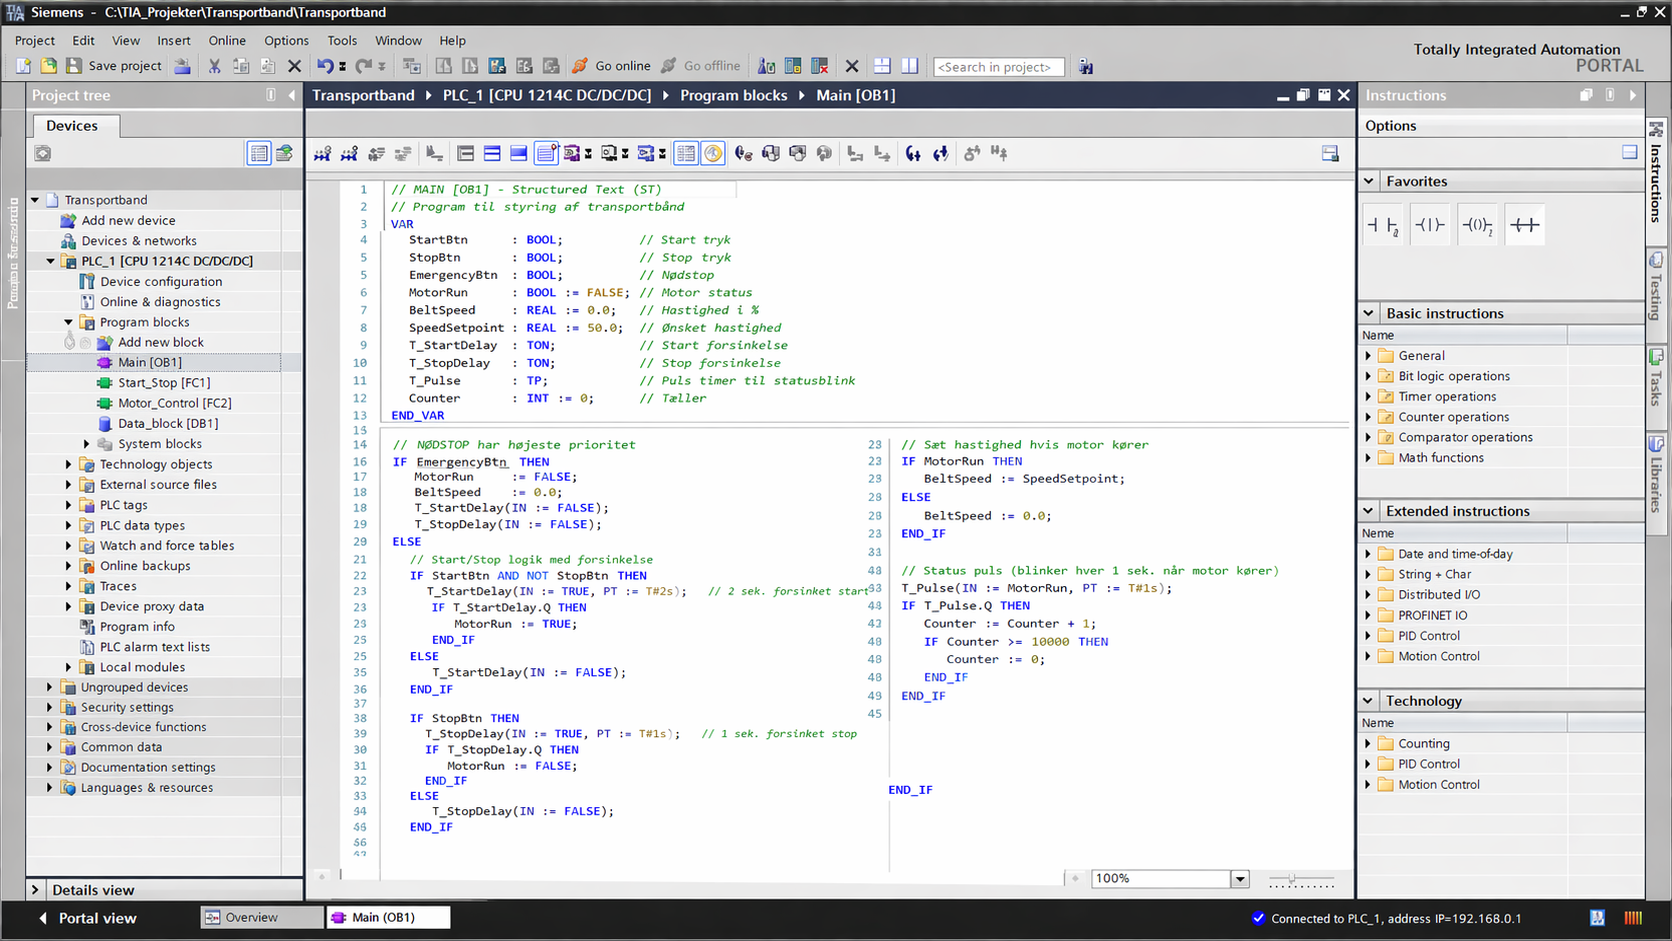Collapse the Favorites section
The width and height of the screenshot is (1672, 941).
1369,181
